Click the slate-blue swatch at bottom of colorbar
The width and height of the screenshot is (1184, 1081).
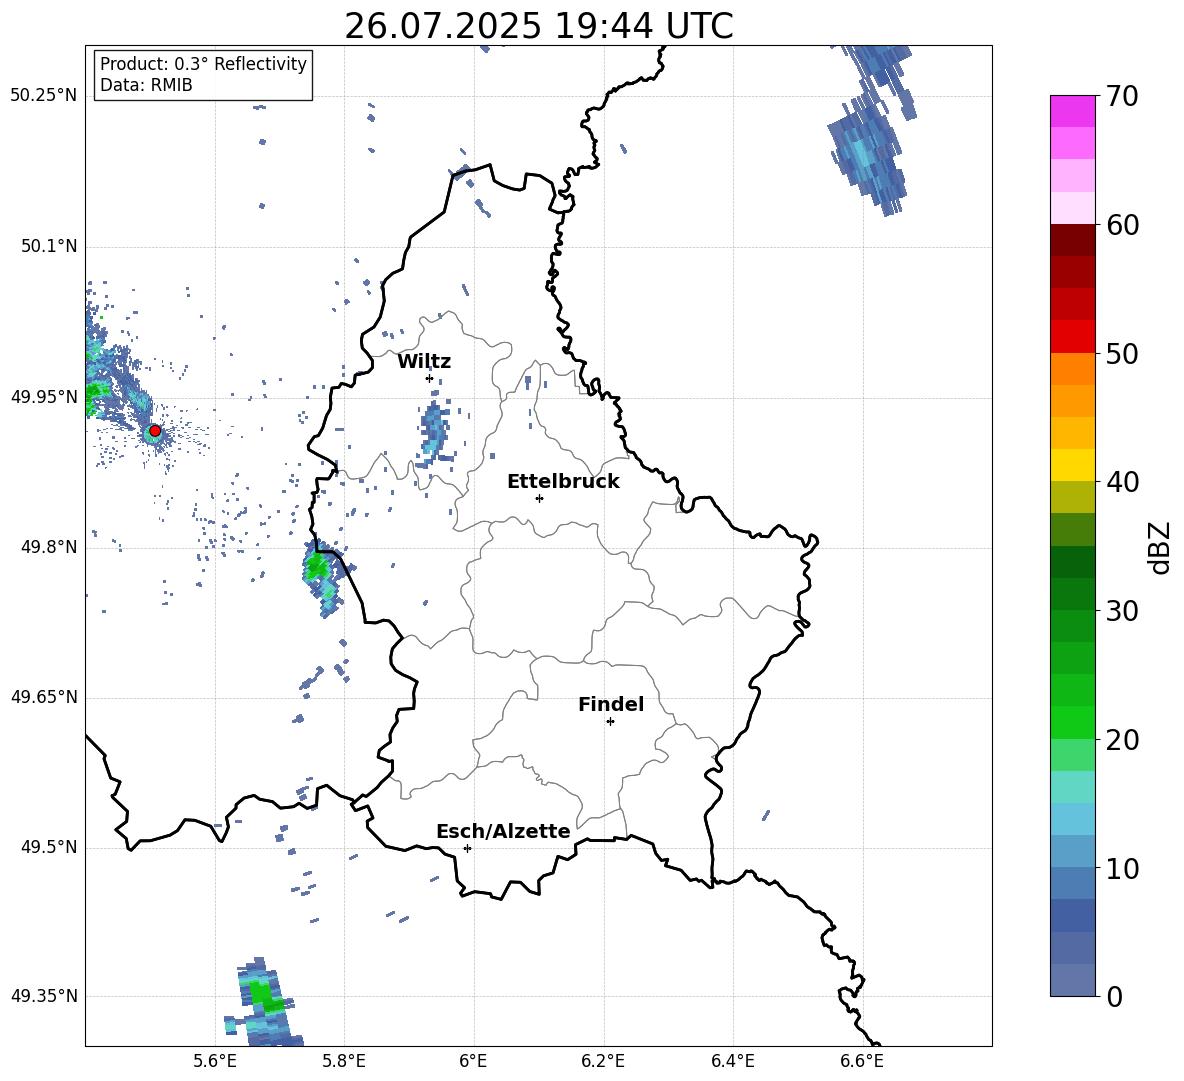1072,980
